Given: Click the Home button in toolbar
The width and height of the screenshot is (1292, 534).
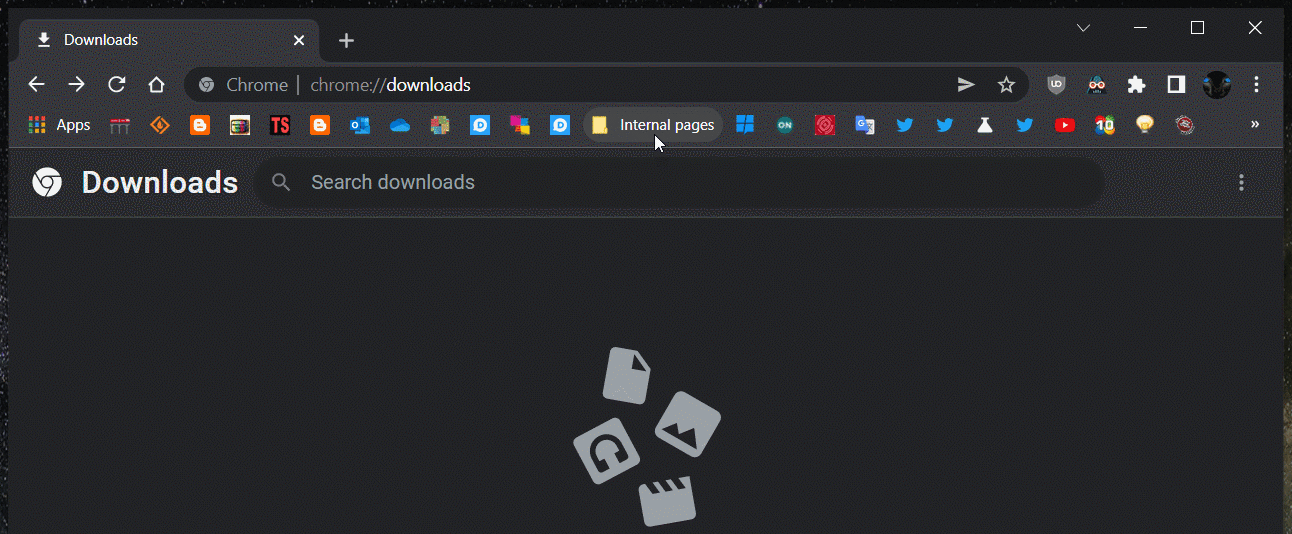Looking at the screenshot, I should 156,85.
